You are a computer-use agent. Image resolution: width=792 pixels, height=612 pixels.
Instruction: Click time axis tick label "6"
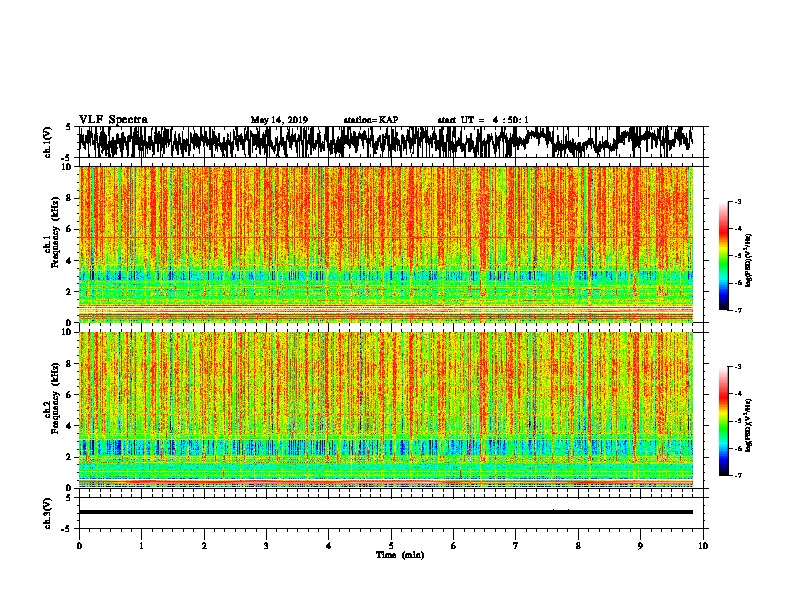point(453,546)
